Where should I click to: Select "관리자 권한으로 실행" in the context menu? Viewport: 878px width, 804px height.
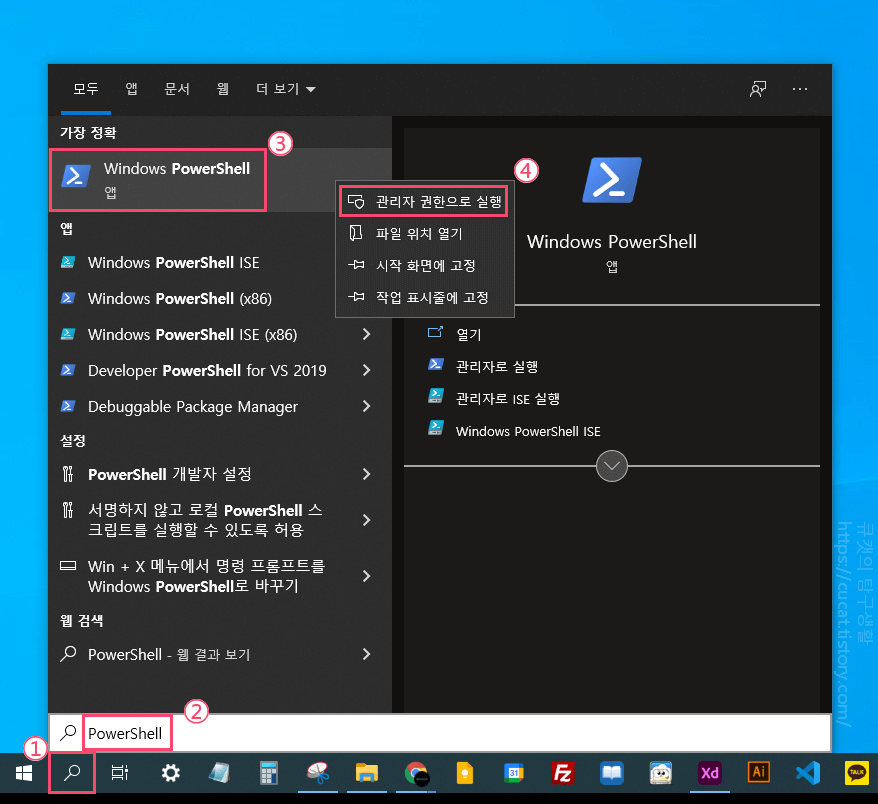[423, 200]
